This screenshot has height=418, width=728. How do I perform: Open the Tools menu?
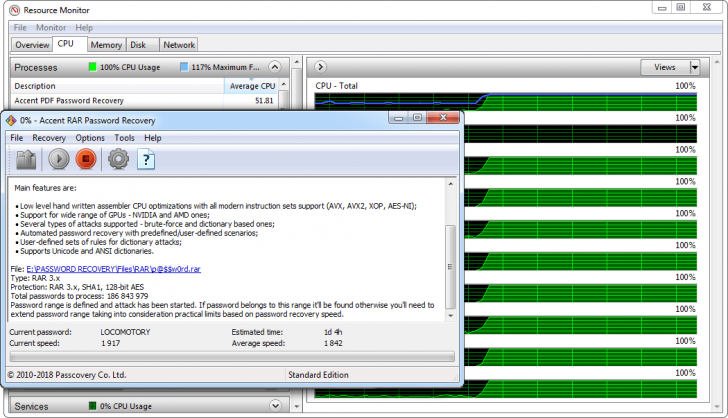(124, 138)
